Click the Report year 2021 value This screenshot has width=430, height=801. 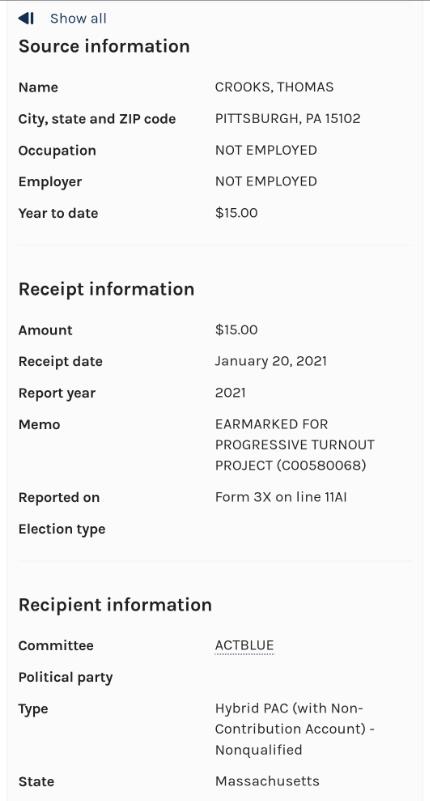point(230,393)
